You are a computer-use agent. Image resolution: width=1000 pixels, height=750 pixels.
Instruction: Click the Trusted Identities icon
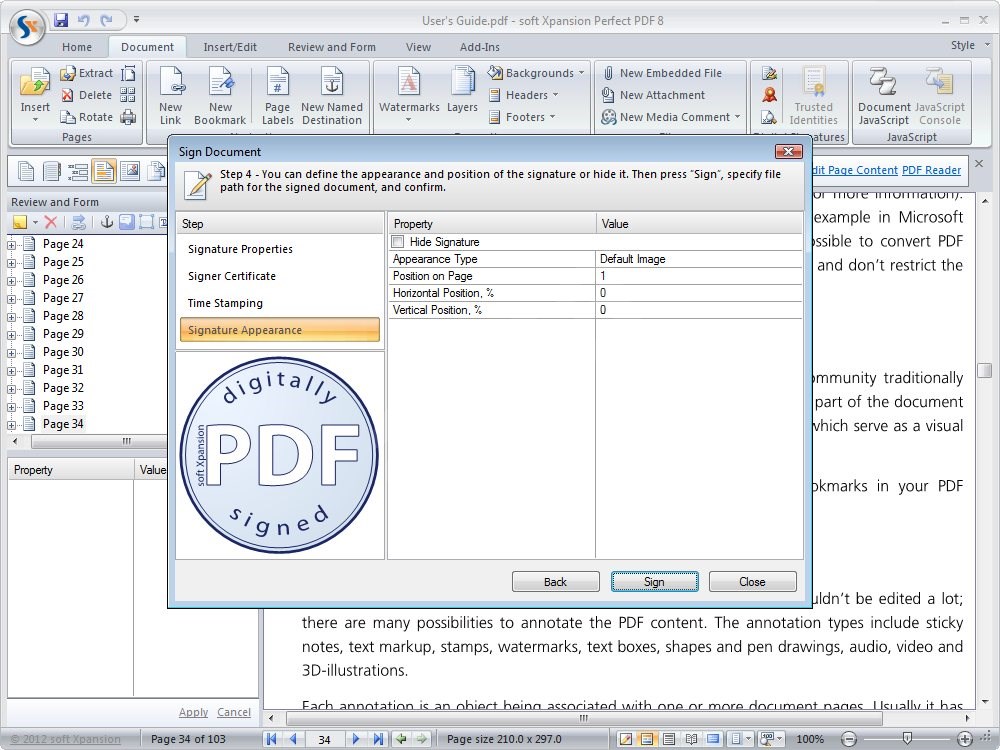[x=814, y=82]
